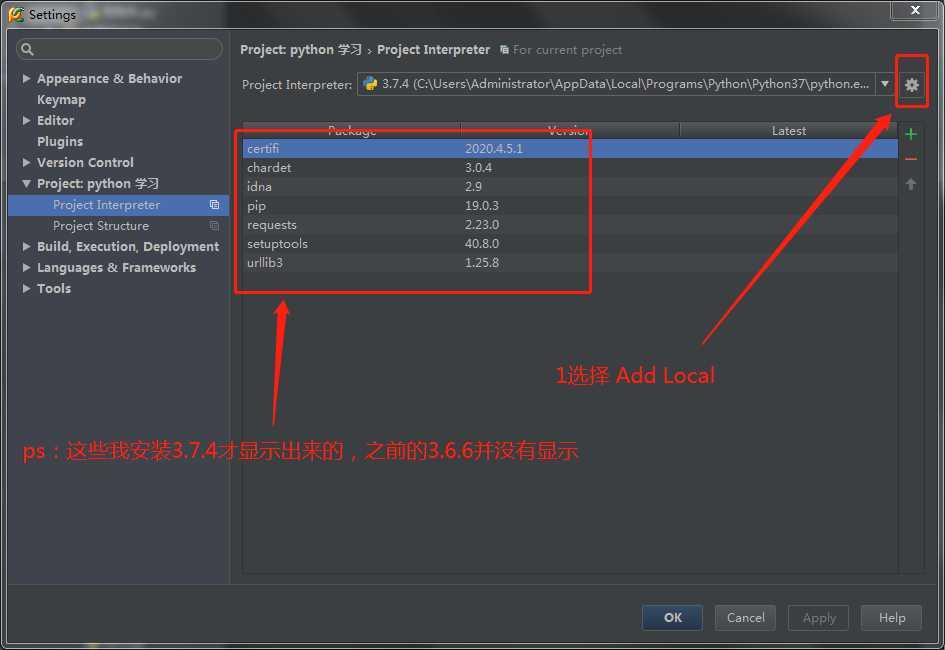The width and height of the screenshot is (945, 650).
Task: Click version 19.0.3 cell
Action: tap(482, 205)
